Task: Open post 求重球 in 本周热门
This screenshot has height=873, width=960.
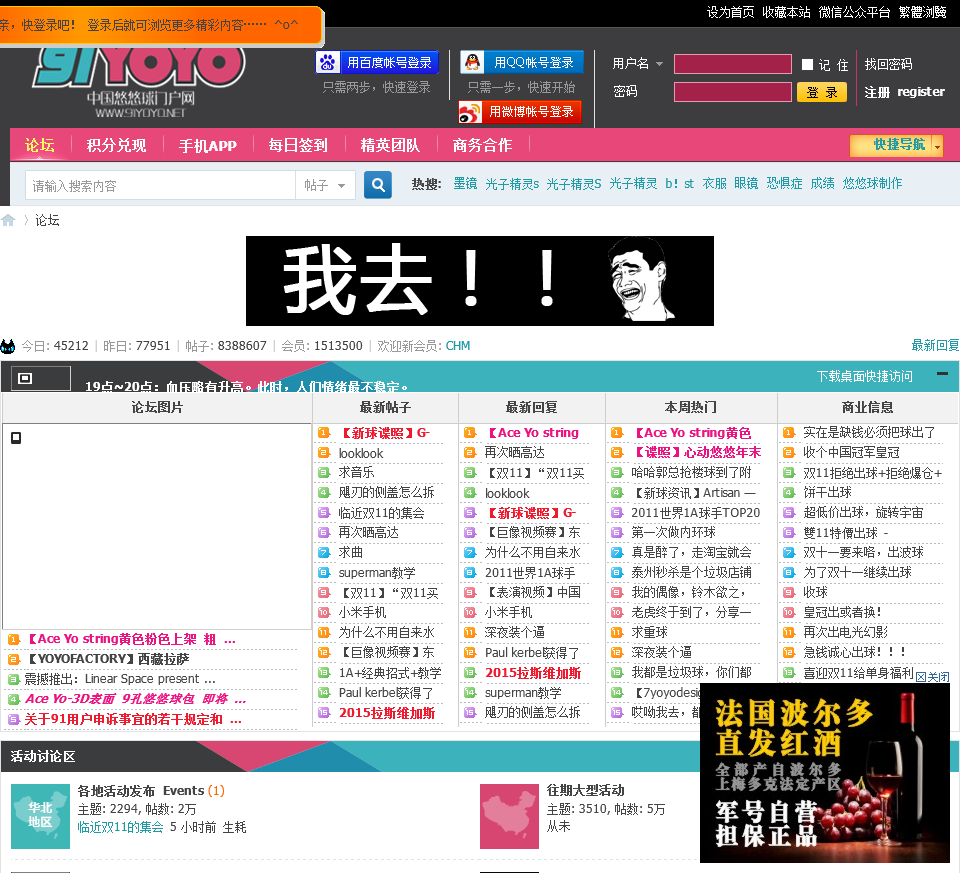Action: pyautogui.click(x=649, y=632)
